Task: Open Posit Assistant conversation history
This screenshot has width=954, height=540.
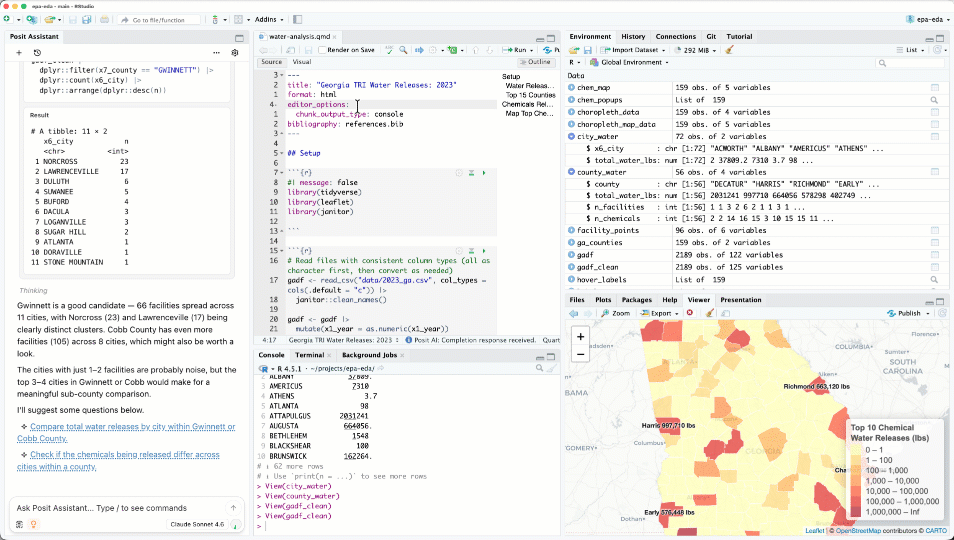Action: pyautogui.click(x=37, y=53)
